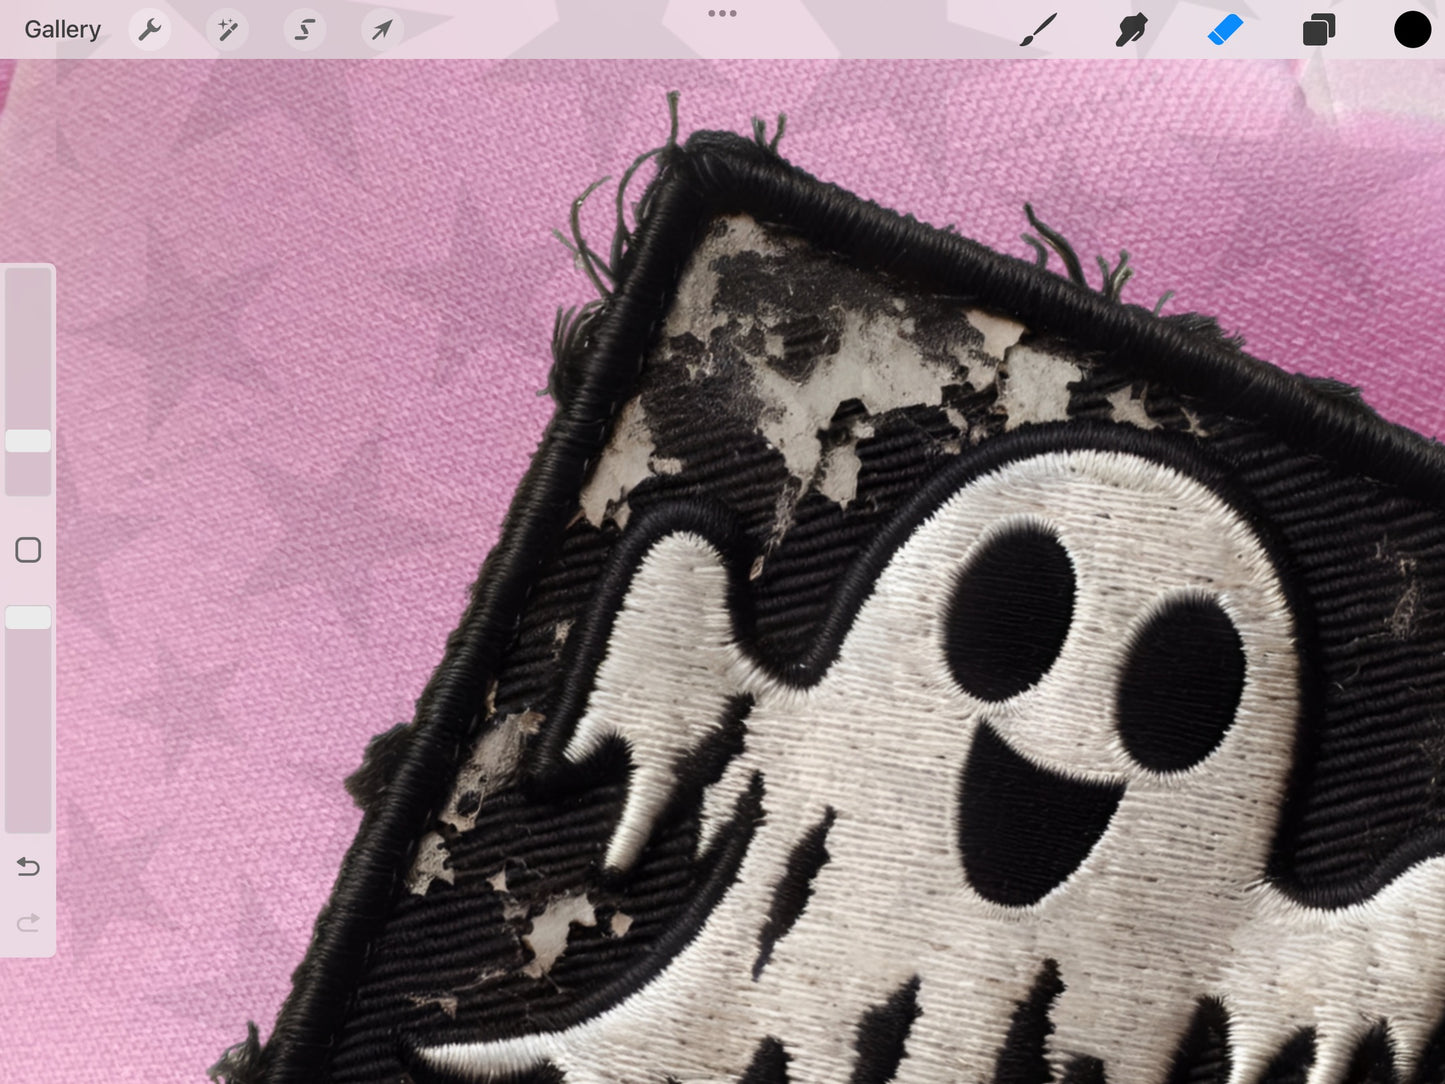The width and height of the screenshot is (1445, 1084).
Task: Tap the redo arrow
Action: pyautogui.click(x=29, y=921)
